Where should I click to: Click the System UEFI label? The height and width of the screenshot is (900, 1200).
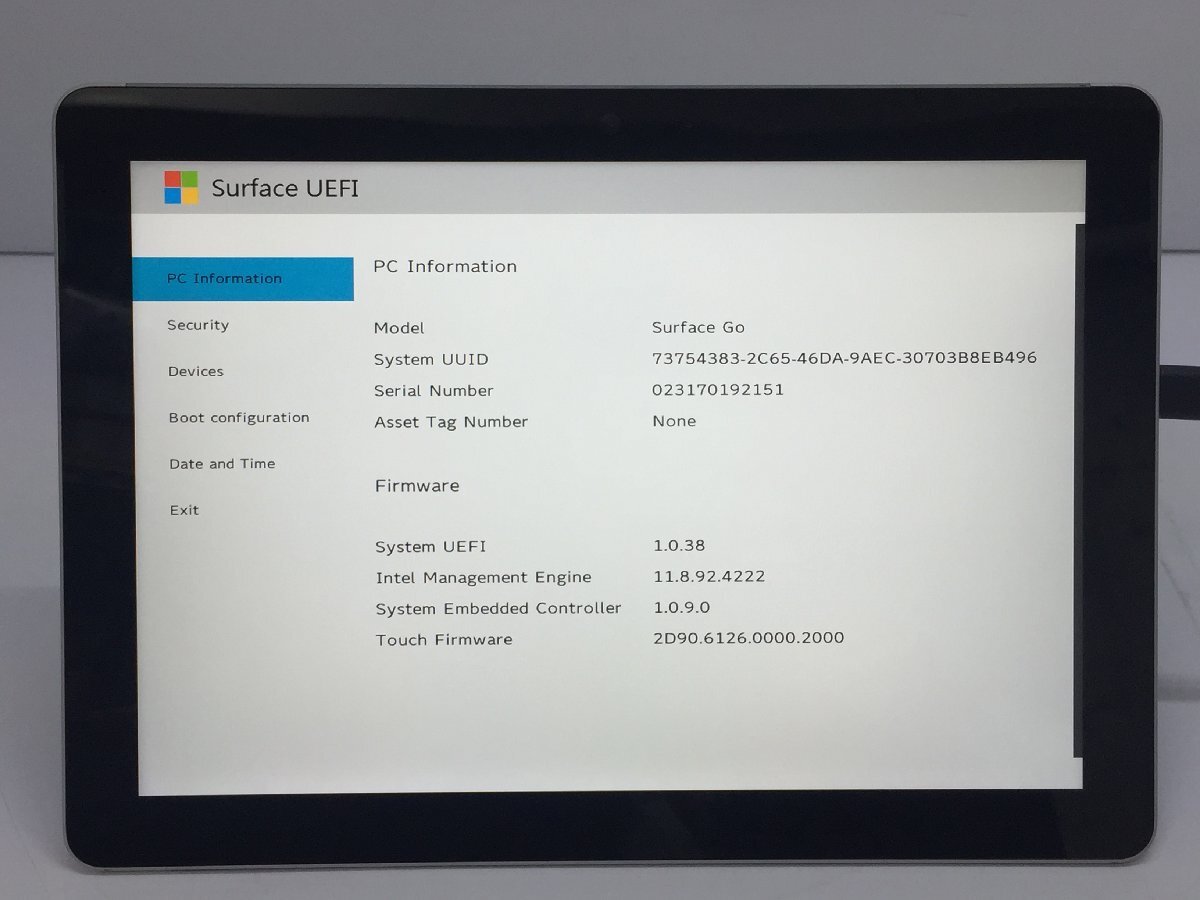[431, 547]
